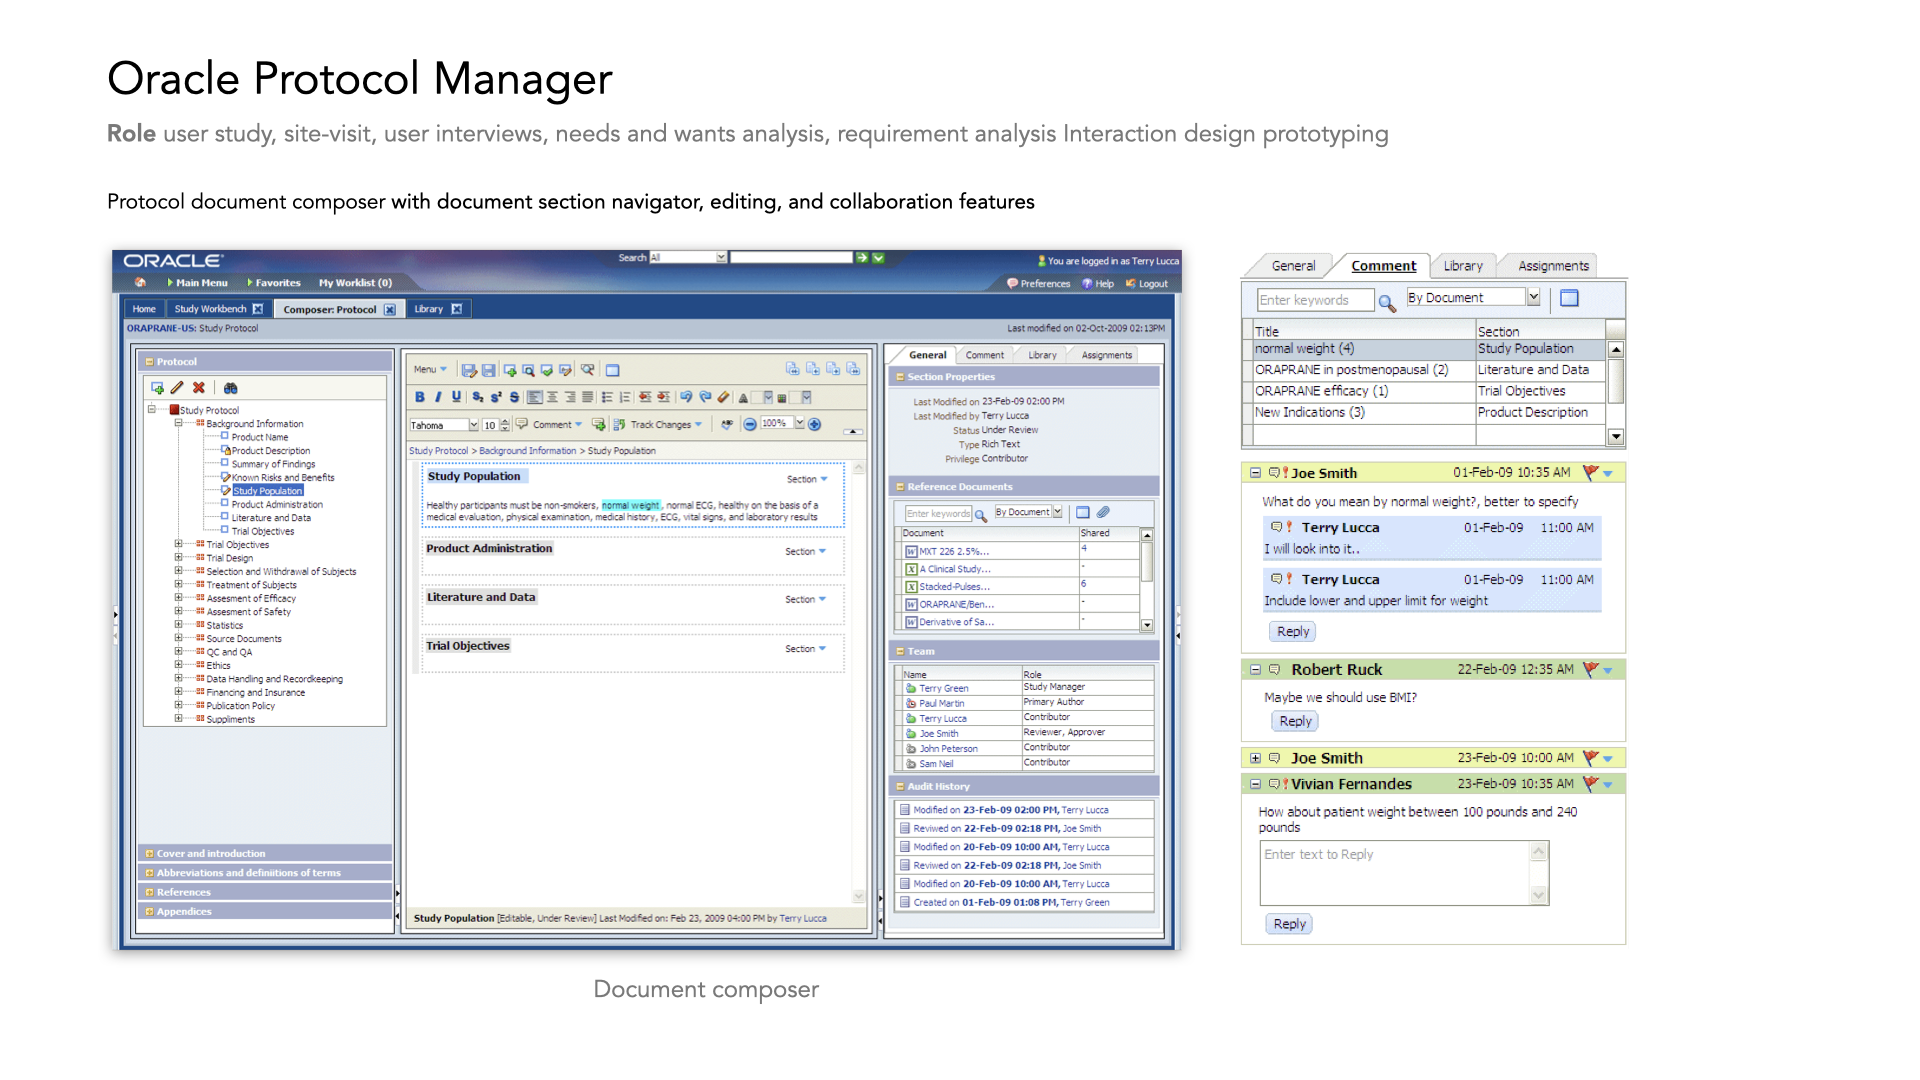The image size is (1920, 1080).
Task: Click the red X delete icon in Protocol panel
Action: click(199, 388)
